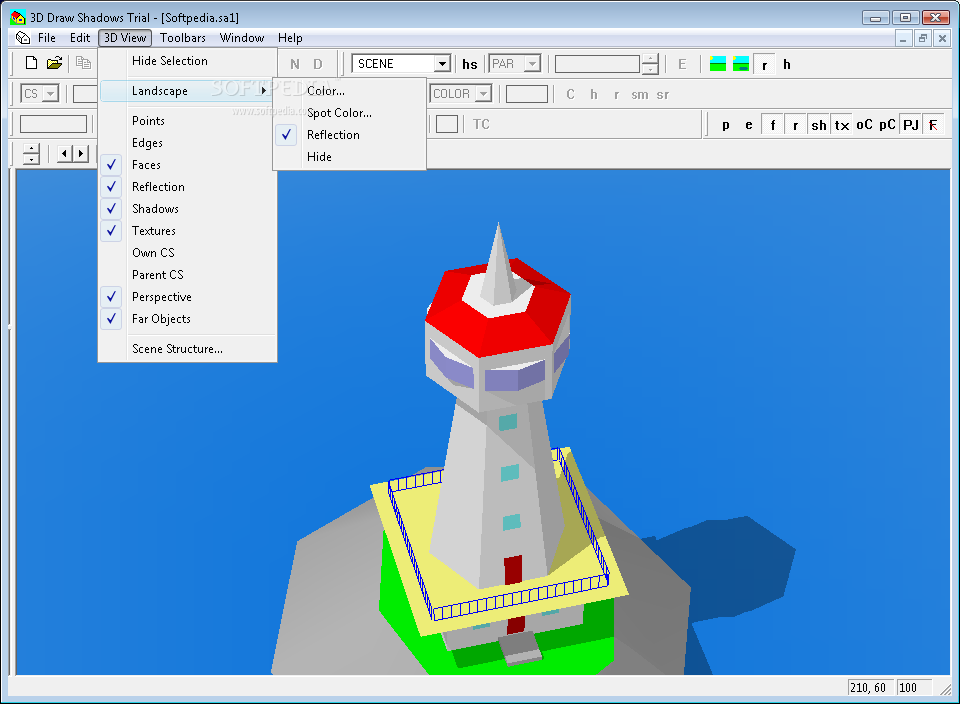The width and height of the screenshot is (960, 704).
Task: Click the Open file folder icon
Action: pos(54,62)
